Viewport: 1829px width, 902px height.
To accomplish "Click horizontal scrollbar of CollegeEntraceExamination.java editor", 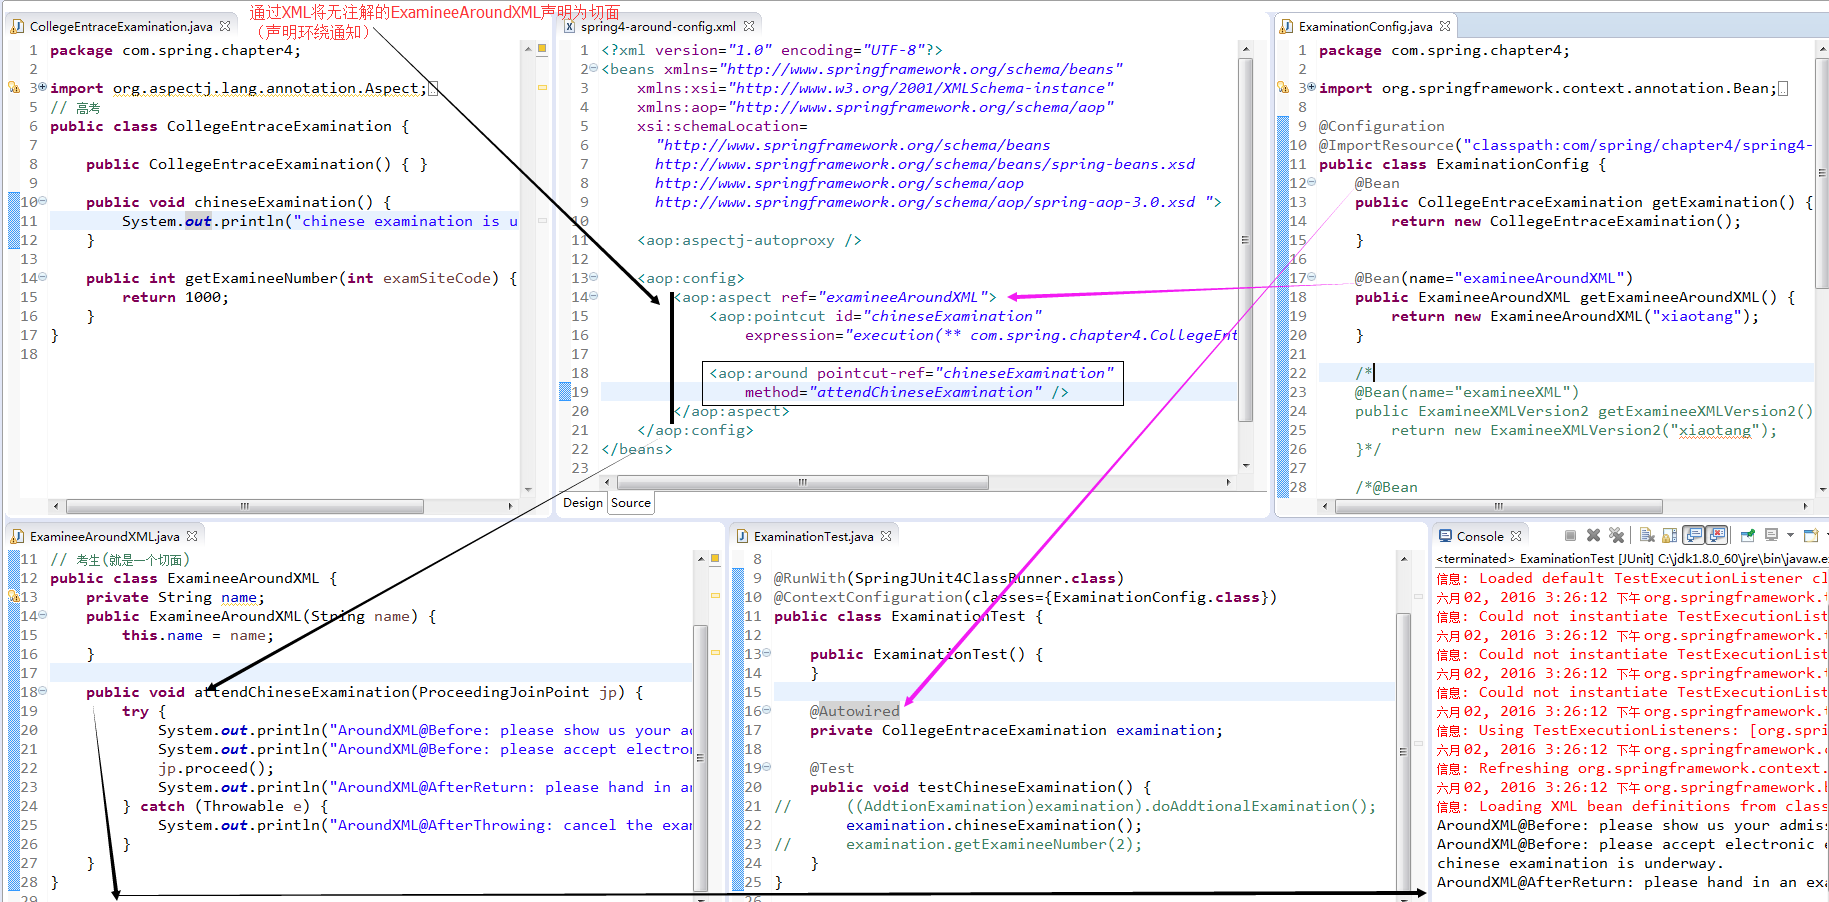I will point(243,506).
